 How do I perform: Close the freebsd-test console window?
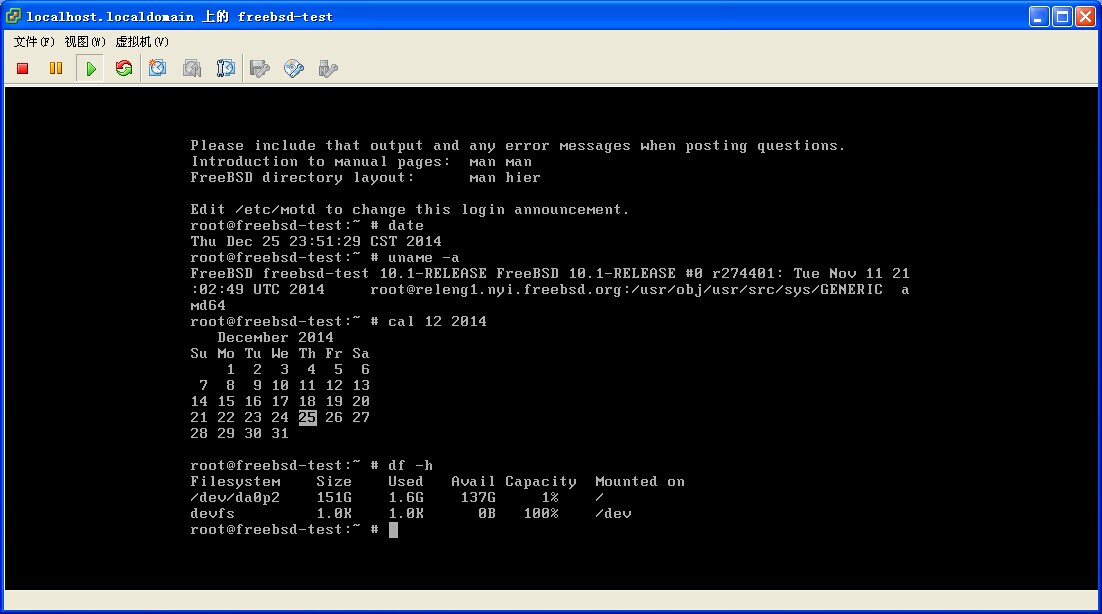pos(1086,16)
